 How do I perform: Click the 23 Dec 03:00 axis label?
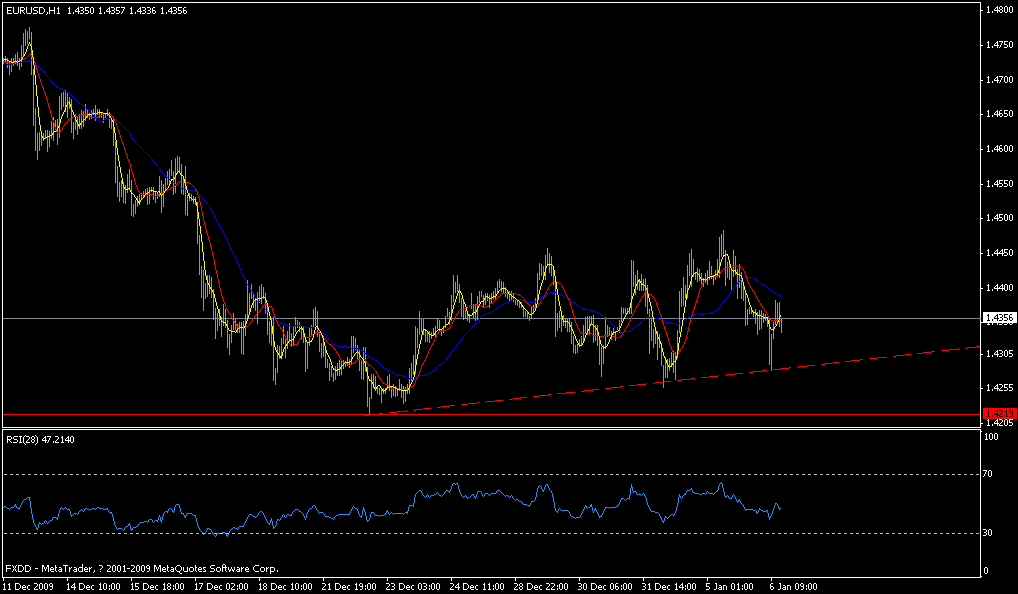pos(413,584)
